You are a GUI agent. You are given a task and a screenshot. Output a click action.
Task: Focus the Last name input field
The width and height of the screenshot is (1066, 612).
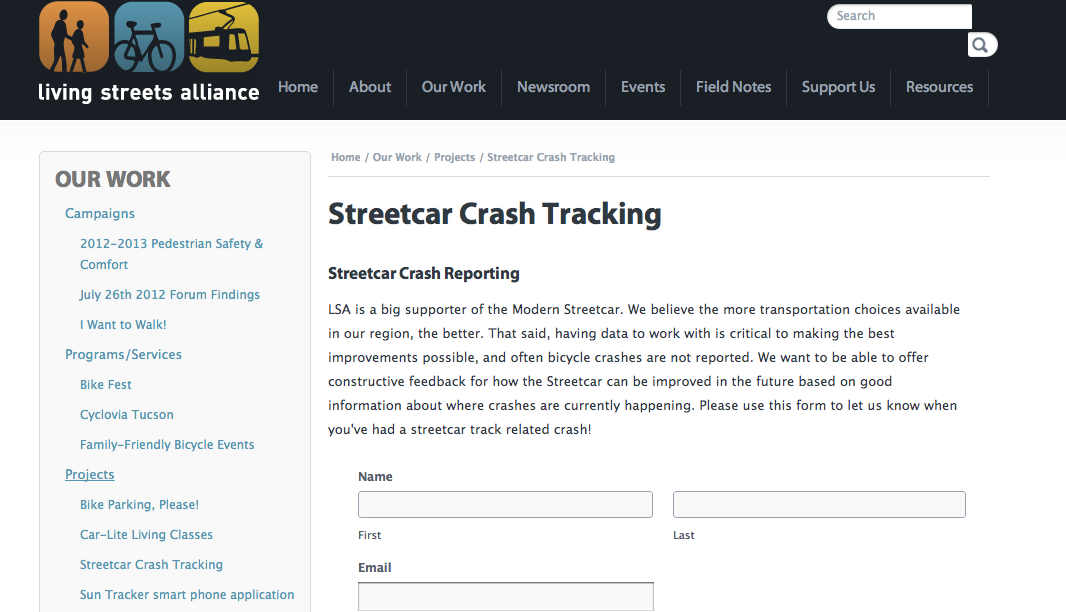(x=819, y=505)
